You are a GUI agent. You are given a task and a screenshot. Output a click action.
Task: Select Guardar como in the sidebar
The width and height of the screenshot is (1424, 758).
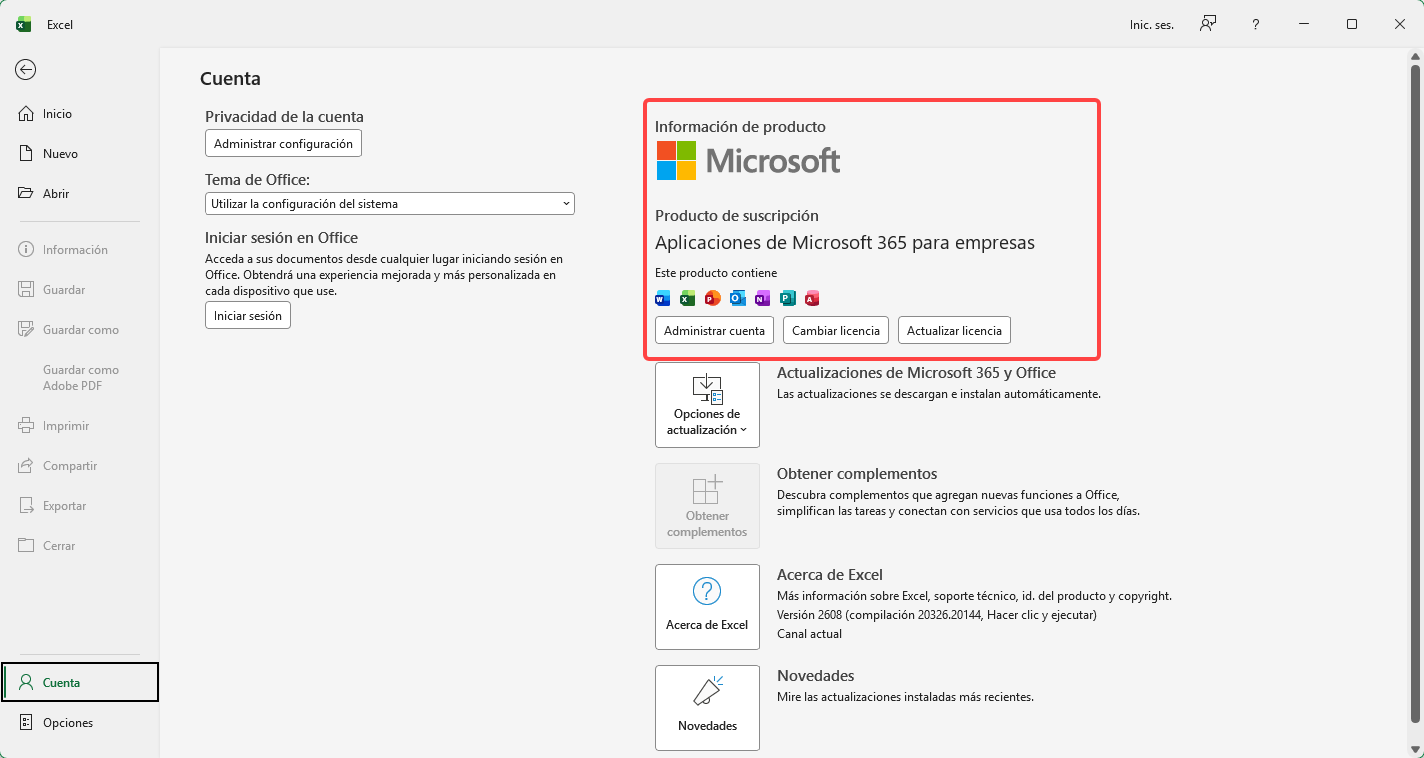pos(80,330)
